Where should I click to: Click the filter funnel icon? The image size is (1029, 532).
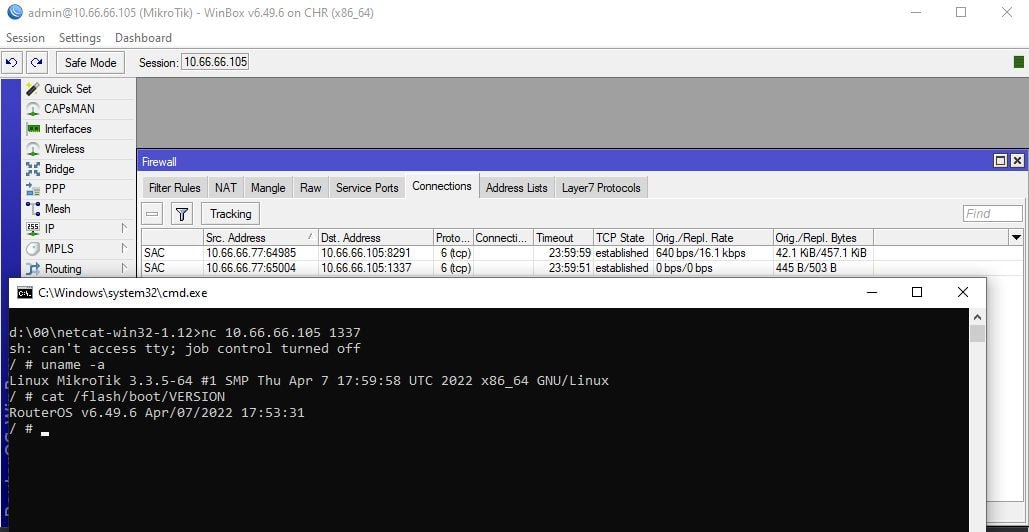click(x=182, y=214)
